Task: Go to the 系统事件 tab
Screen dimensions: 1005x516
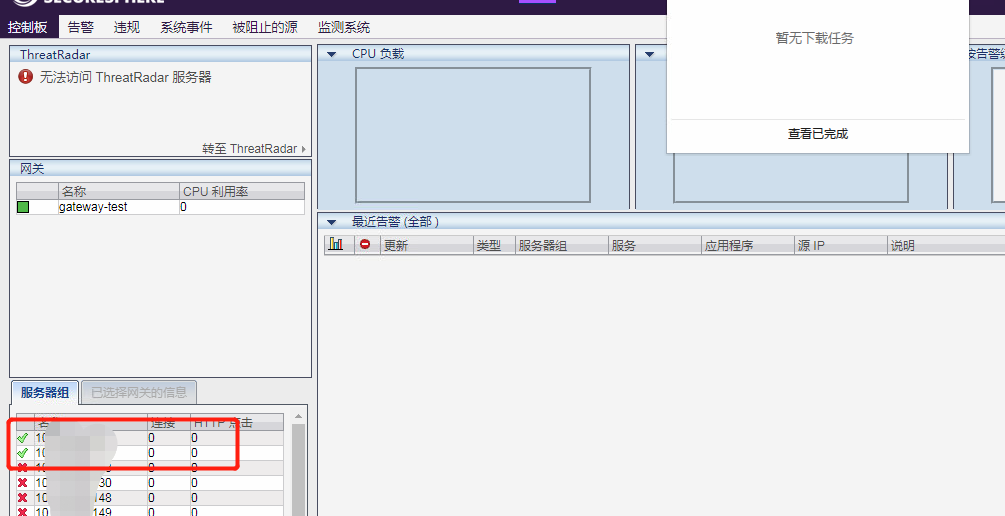Action: click(x=186, y=27)
